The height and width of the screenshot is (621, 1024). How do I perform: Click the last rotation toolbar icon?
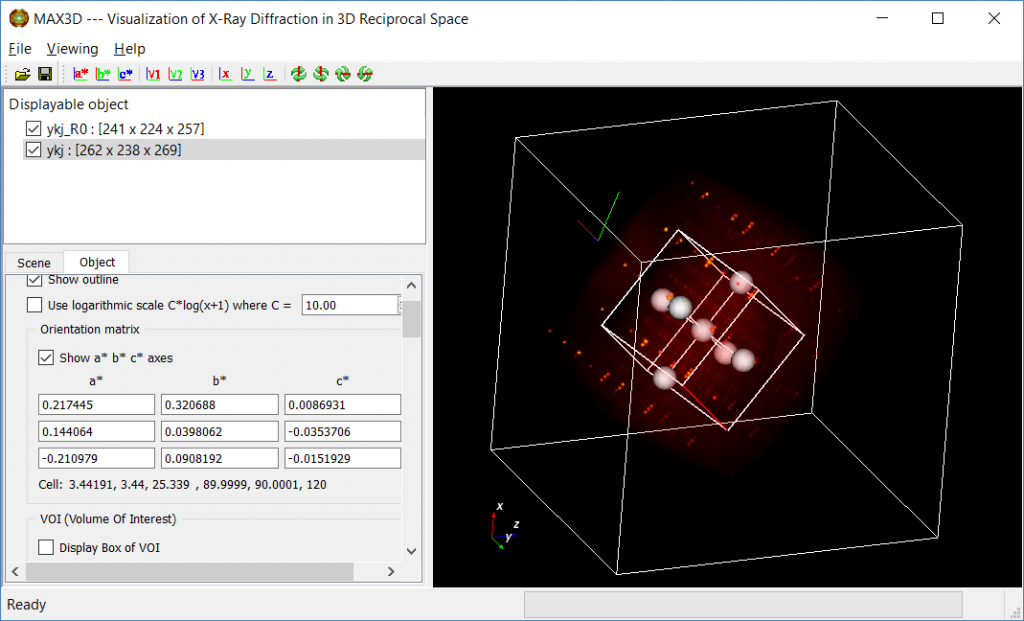pos(364,73)
